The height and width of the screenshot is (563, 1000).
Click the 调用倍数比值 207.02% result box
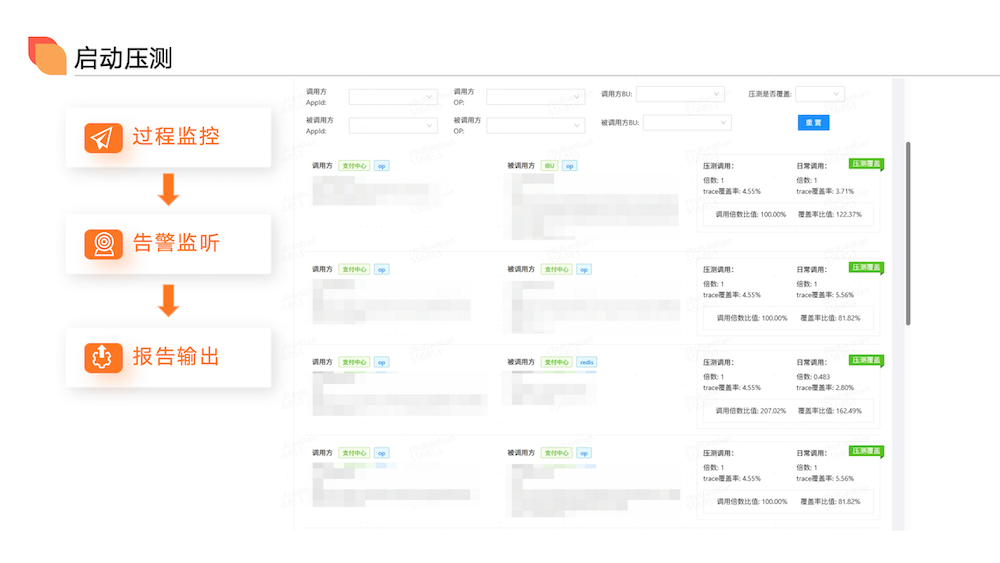tap(788, 410)
